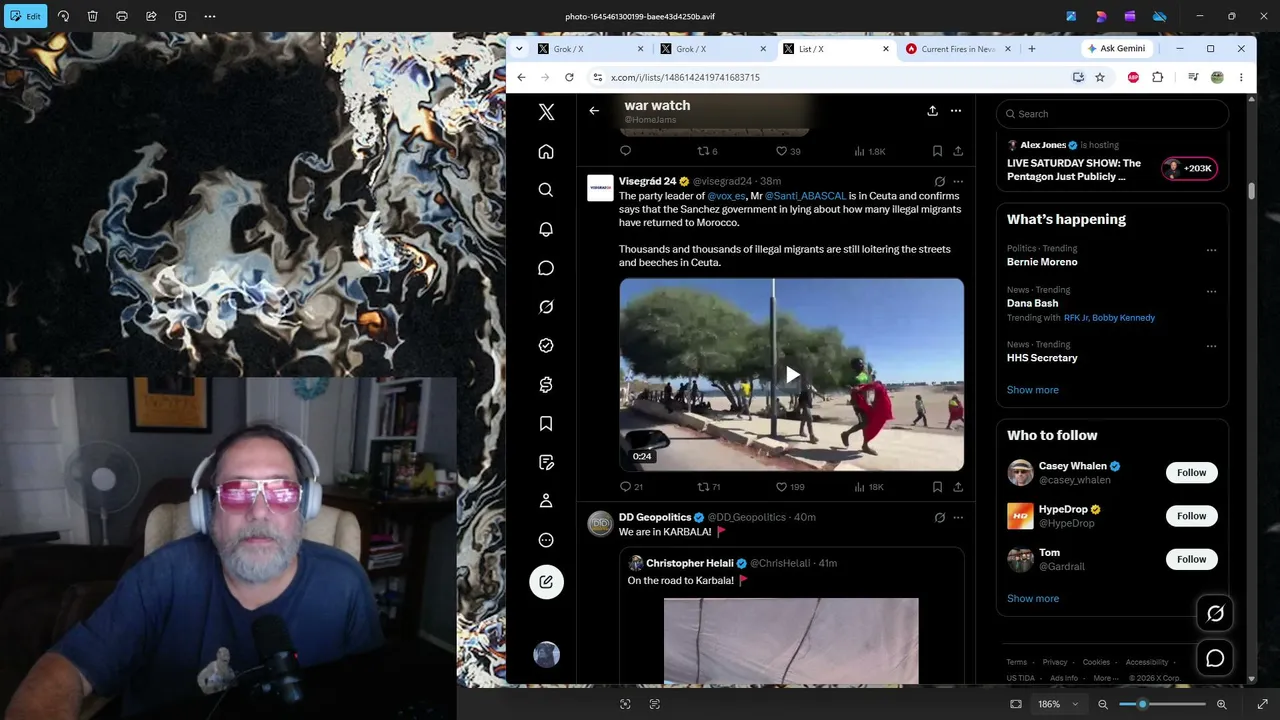Open the @Santi_ABASCAL mention link
Viewport: 1280px width, 720px height.
pos(805,196)
